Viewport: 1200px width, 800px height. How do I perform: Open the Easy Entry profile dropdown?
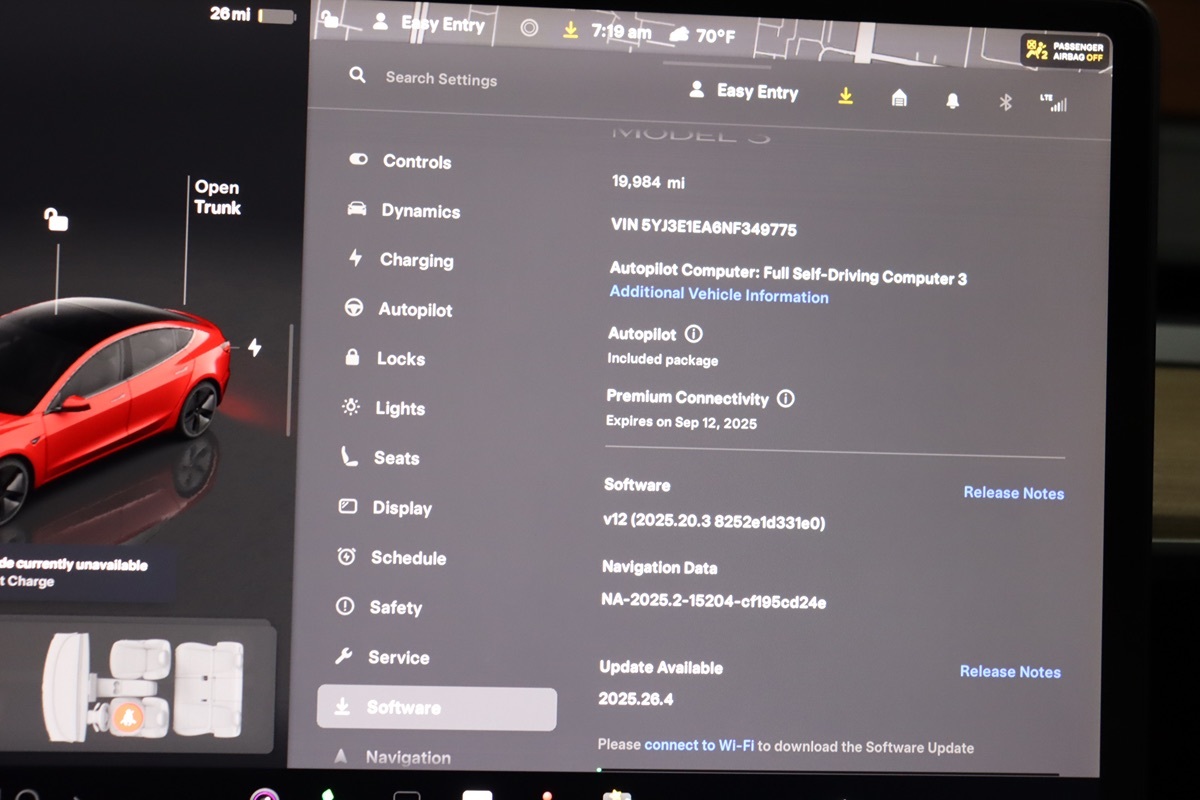tap(745, 91)
